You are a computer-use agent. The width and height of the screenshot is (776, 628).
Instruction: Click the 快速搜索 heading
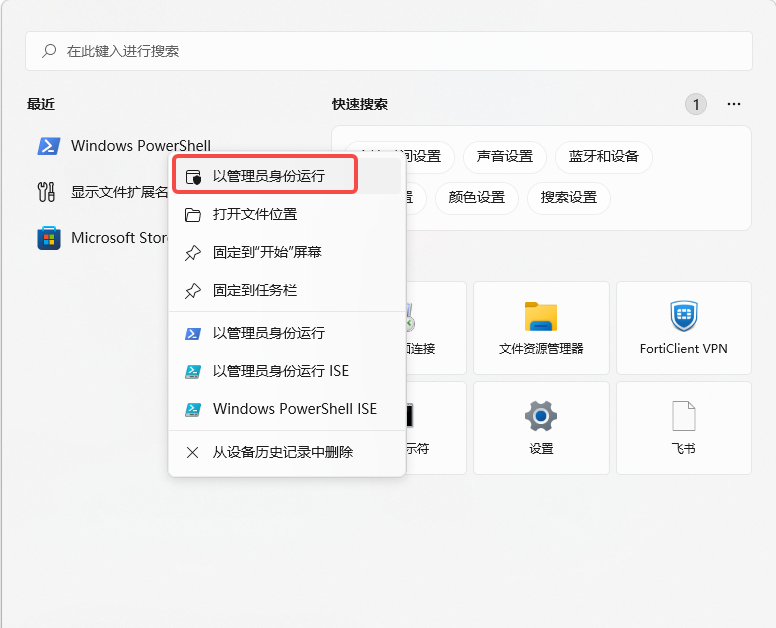click(x=360, y=104)
